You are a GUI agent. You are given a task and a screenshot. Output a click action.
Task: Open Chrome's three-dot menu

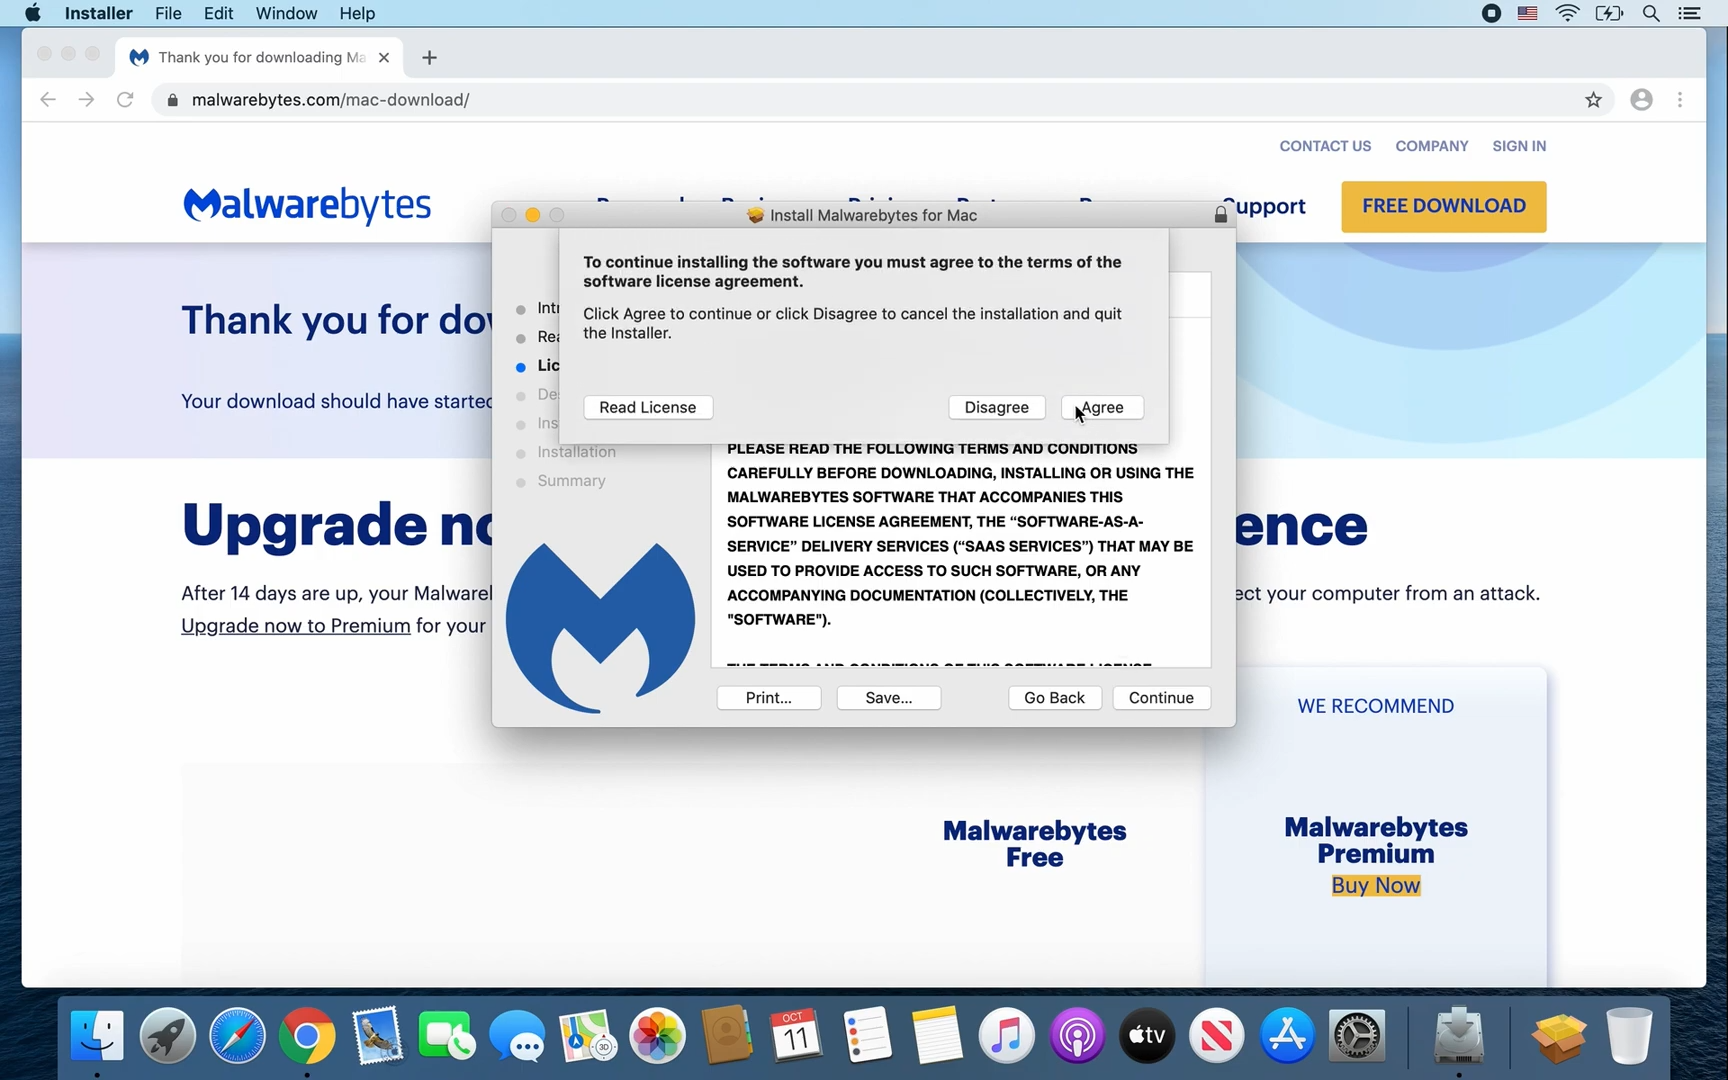click(x=1680, y=99)
